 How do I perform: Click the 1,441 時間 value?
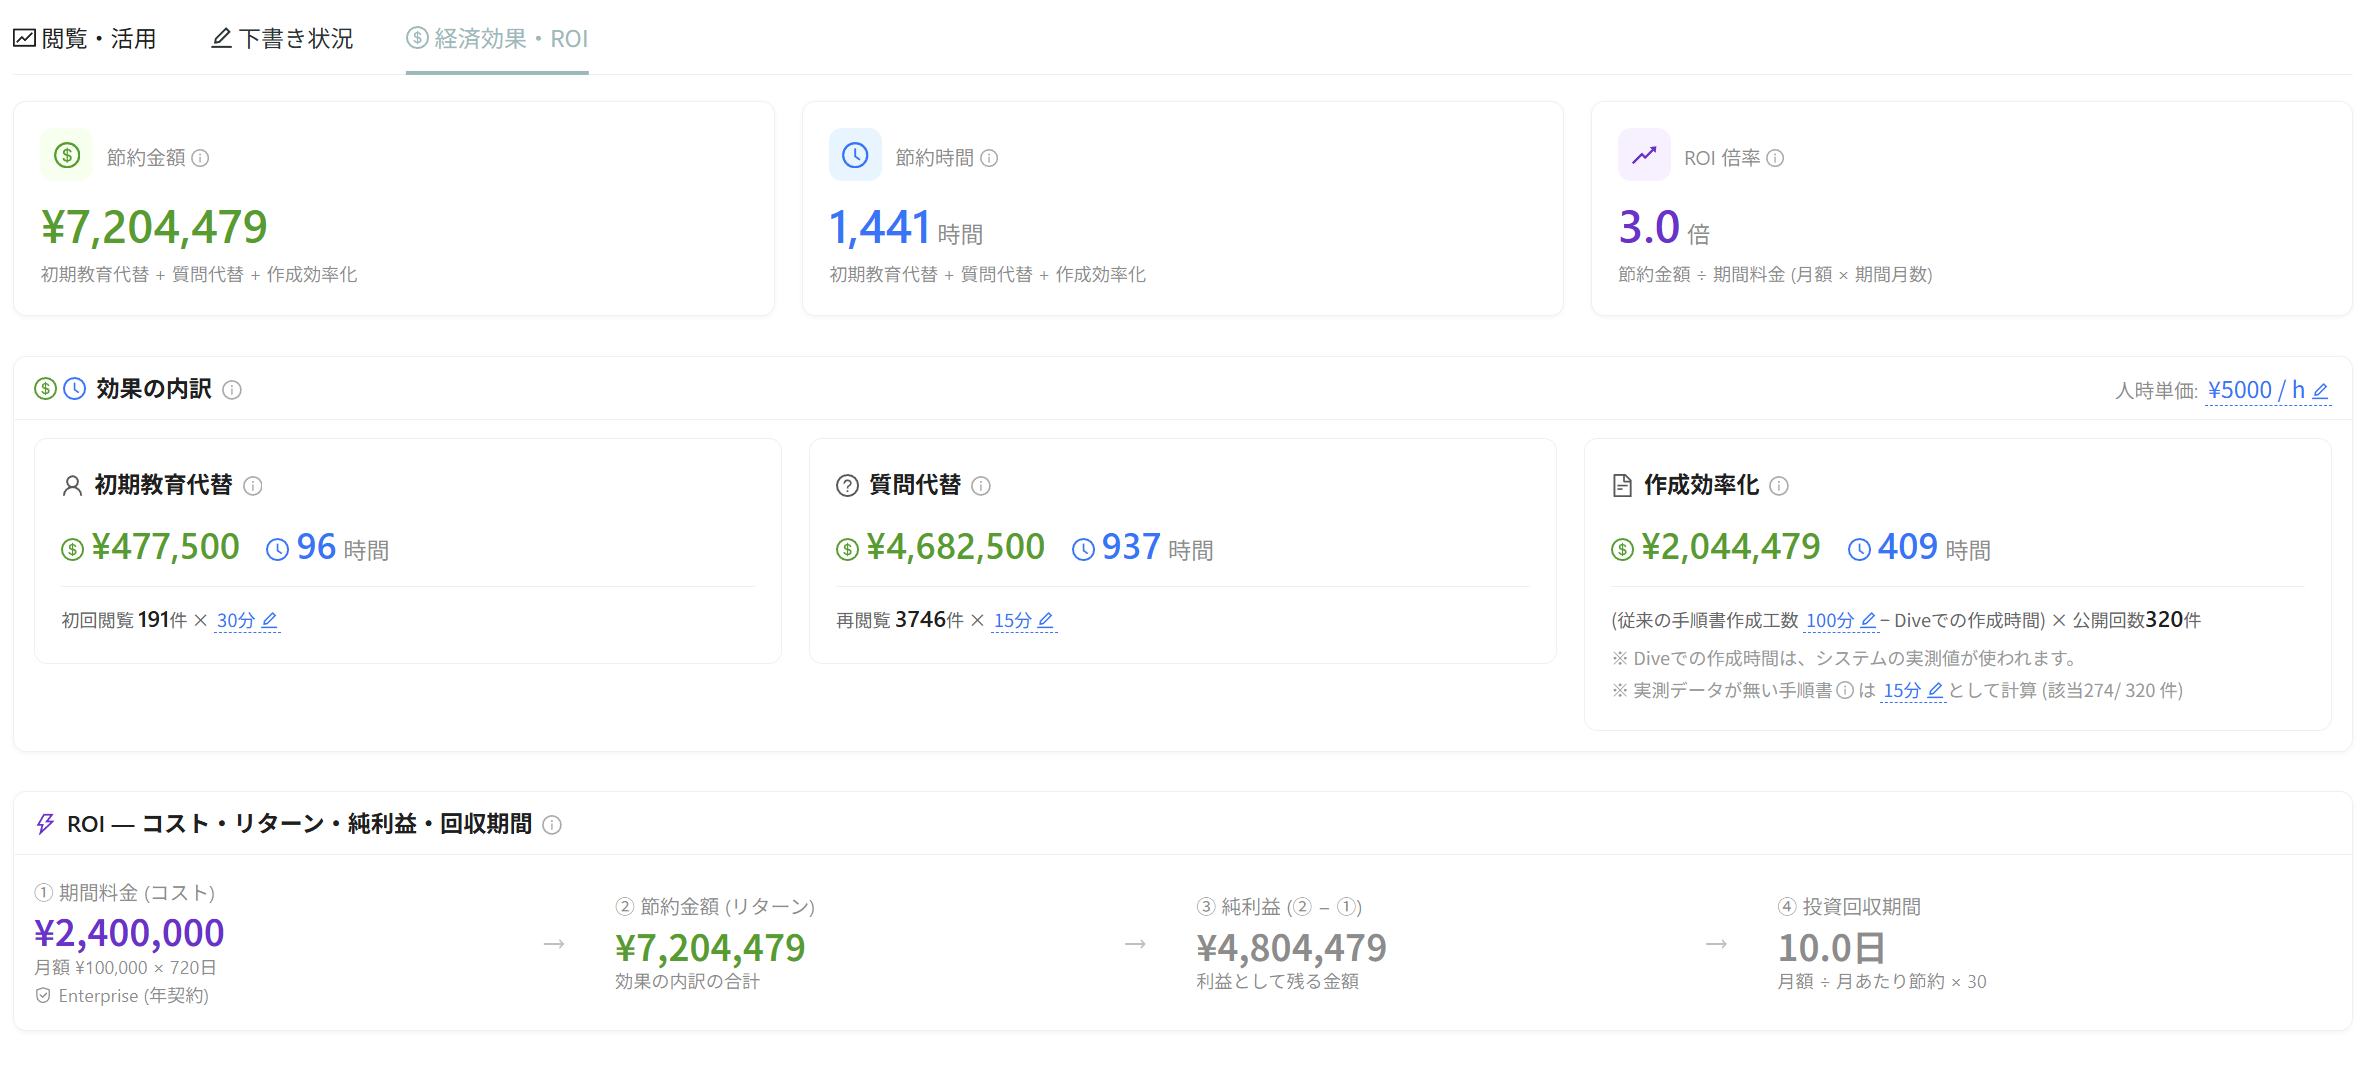point(906,228)
